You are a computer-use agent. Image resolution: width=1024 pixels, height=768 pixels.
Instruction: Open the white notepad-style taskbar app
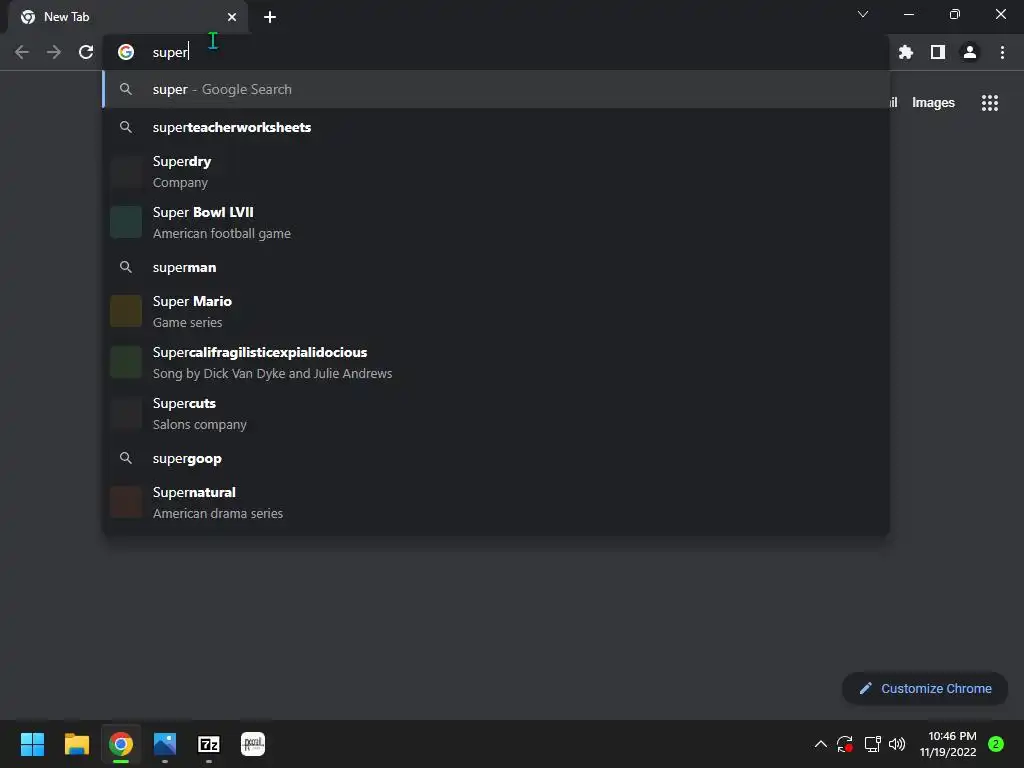(x=253, y=744)
